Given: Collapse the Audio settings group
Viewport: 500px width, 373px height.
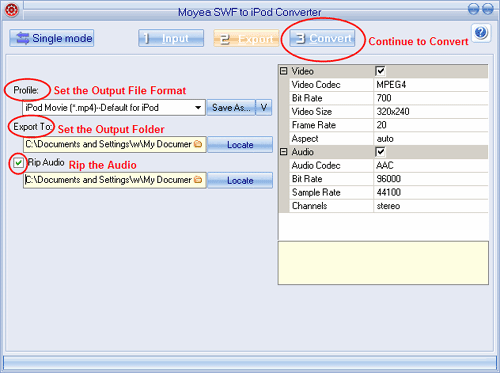Looking at the screenshot, I should pos(284,152).
